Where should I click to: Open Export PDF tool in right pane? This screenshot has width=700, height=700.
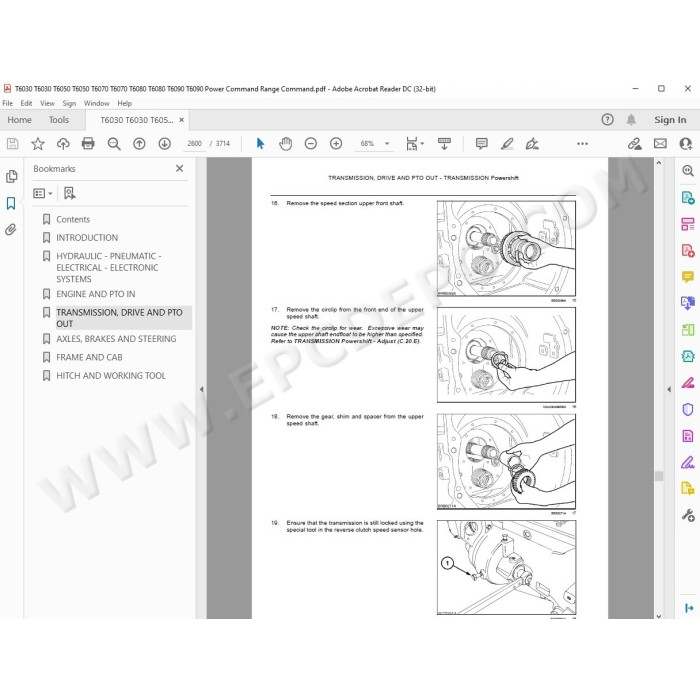(x=688, y=197)
